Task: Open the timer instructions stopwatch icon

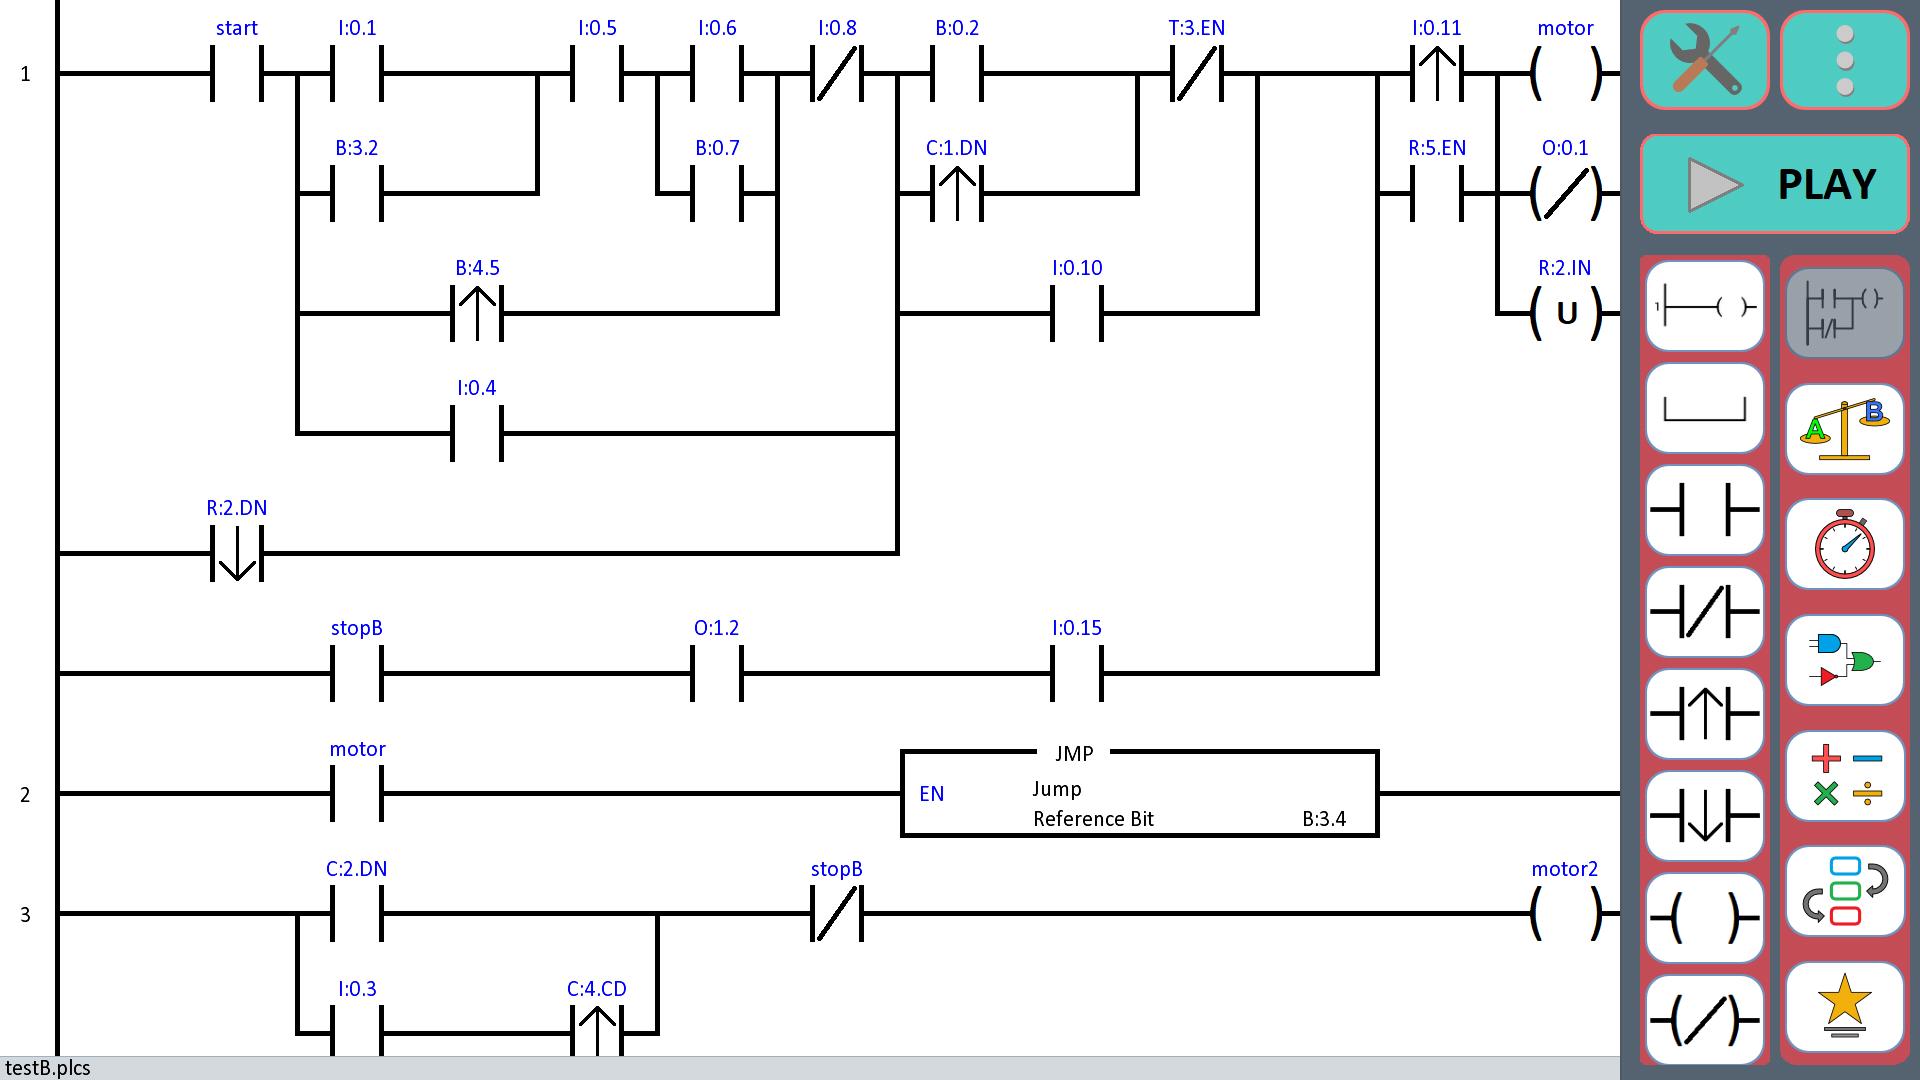Action: coord(1845,544)
